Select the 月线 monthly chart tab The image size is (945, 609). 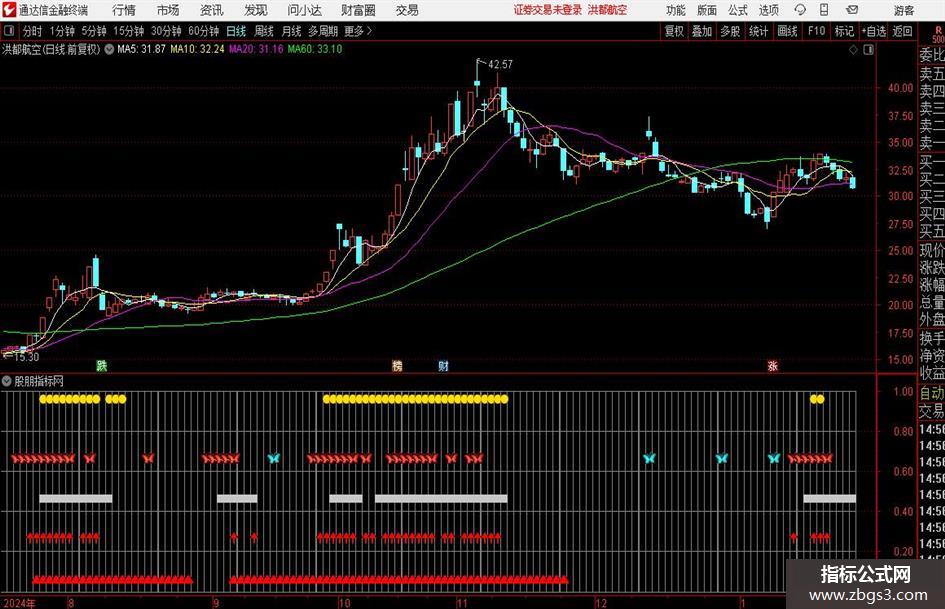291,31
